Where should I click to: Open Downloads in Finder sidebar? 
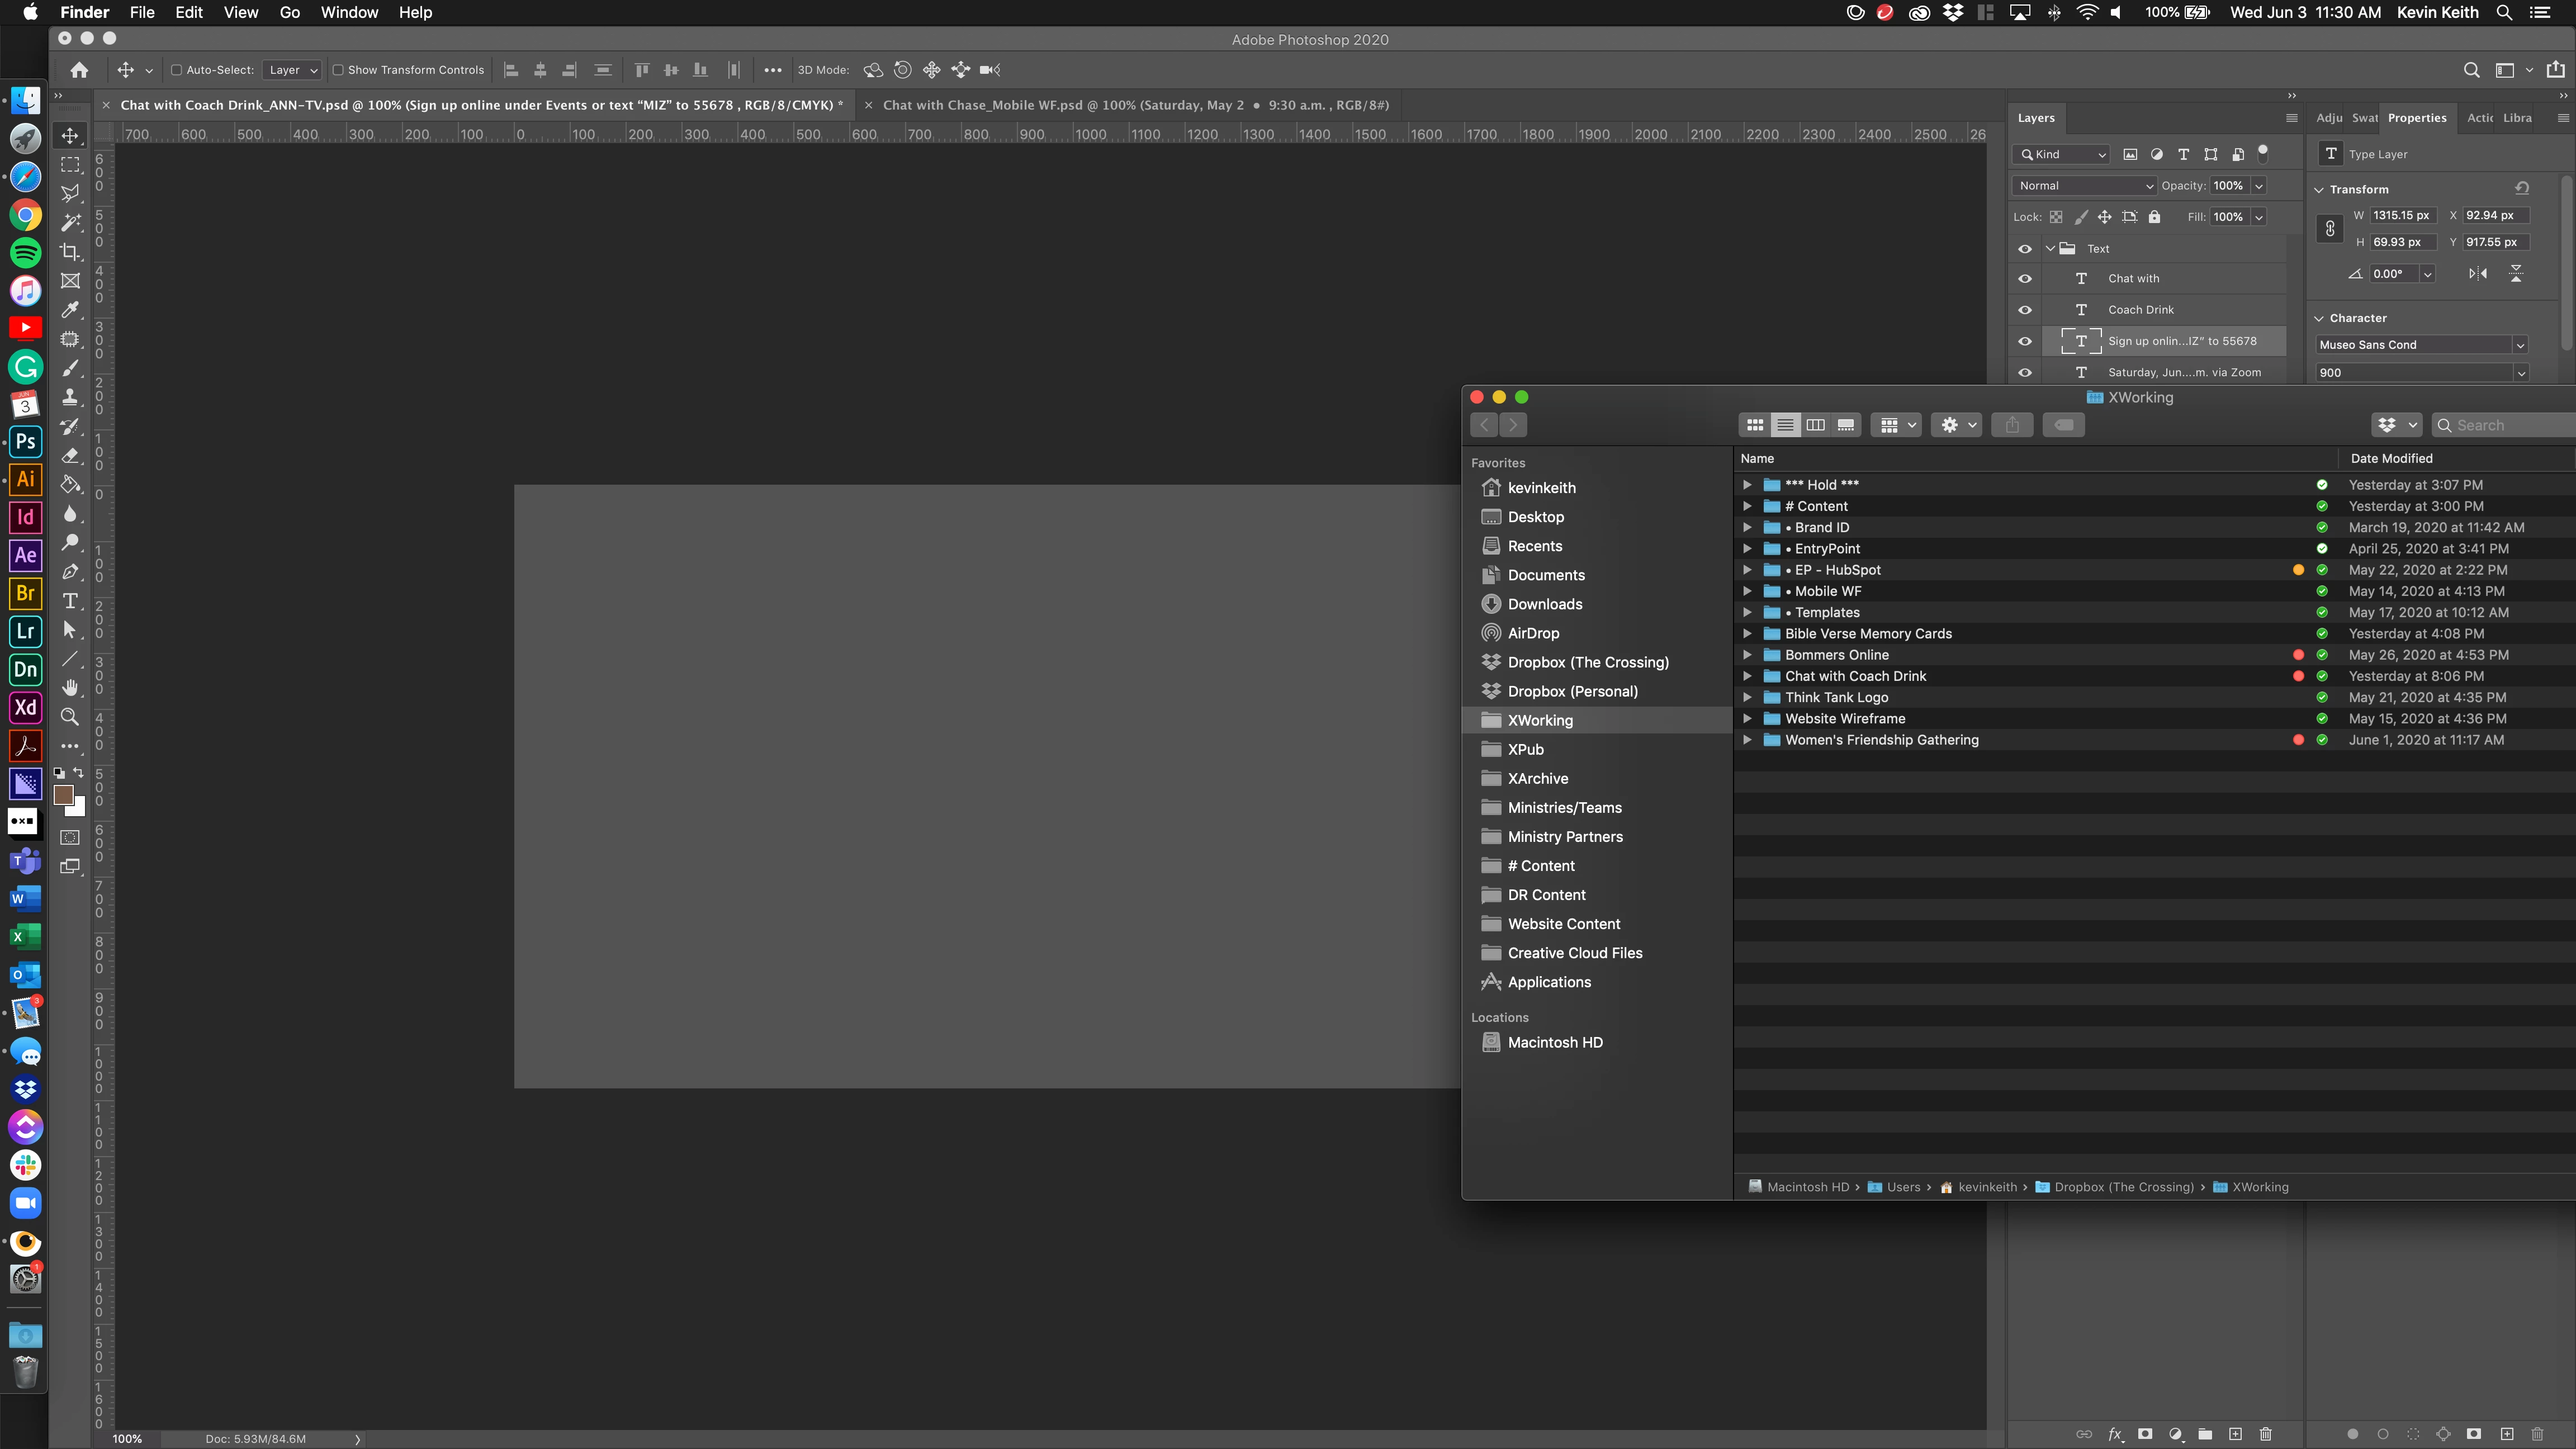pos(1544,604)
